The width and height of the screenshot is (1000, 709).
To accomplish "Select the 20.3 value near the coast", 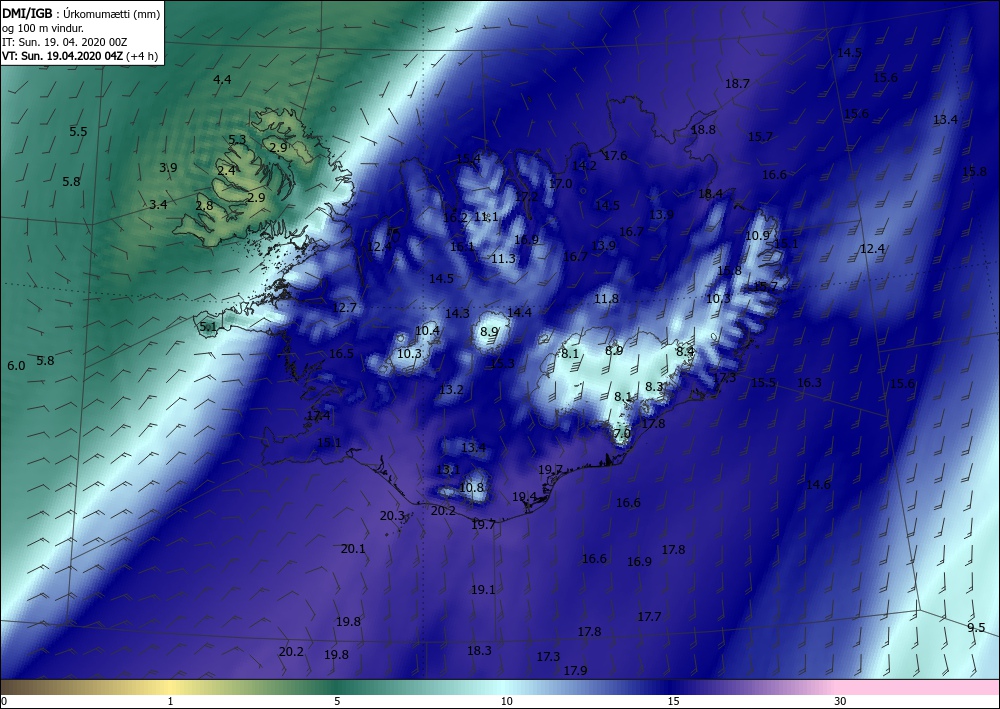I will [392, 516].
